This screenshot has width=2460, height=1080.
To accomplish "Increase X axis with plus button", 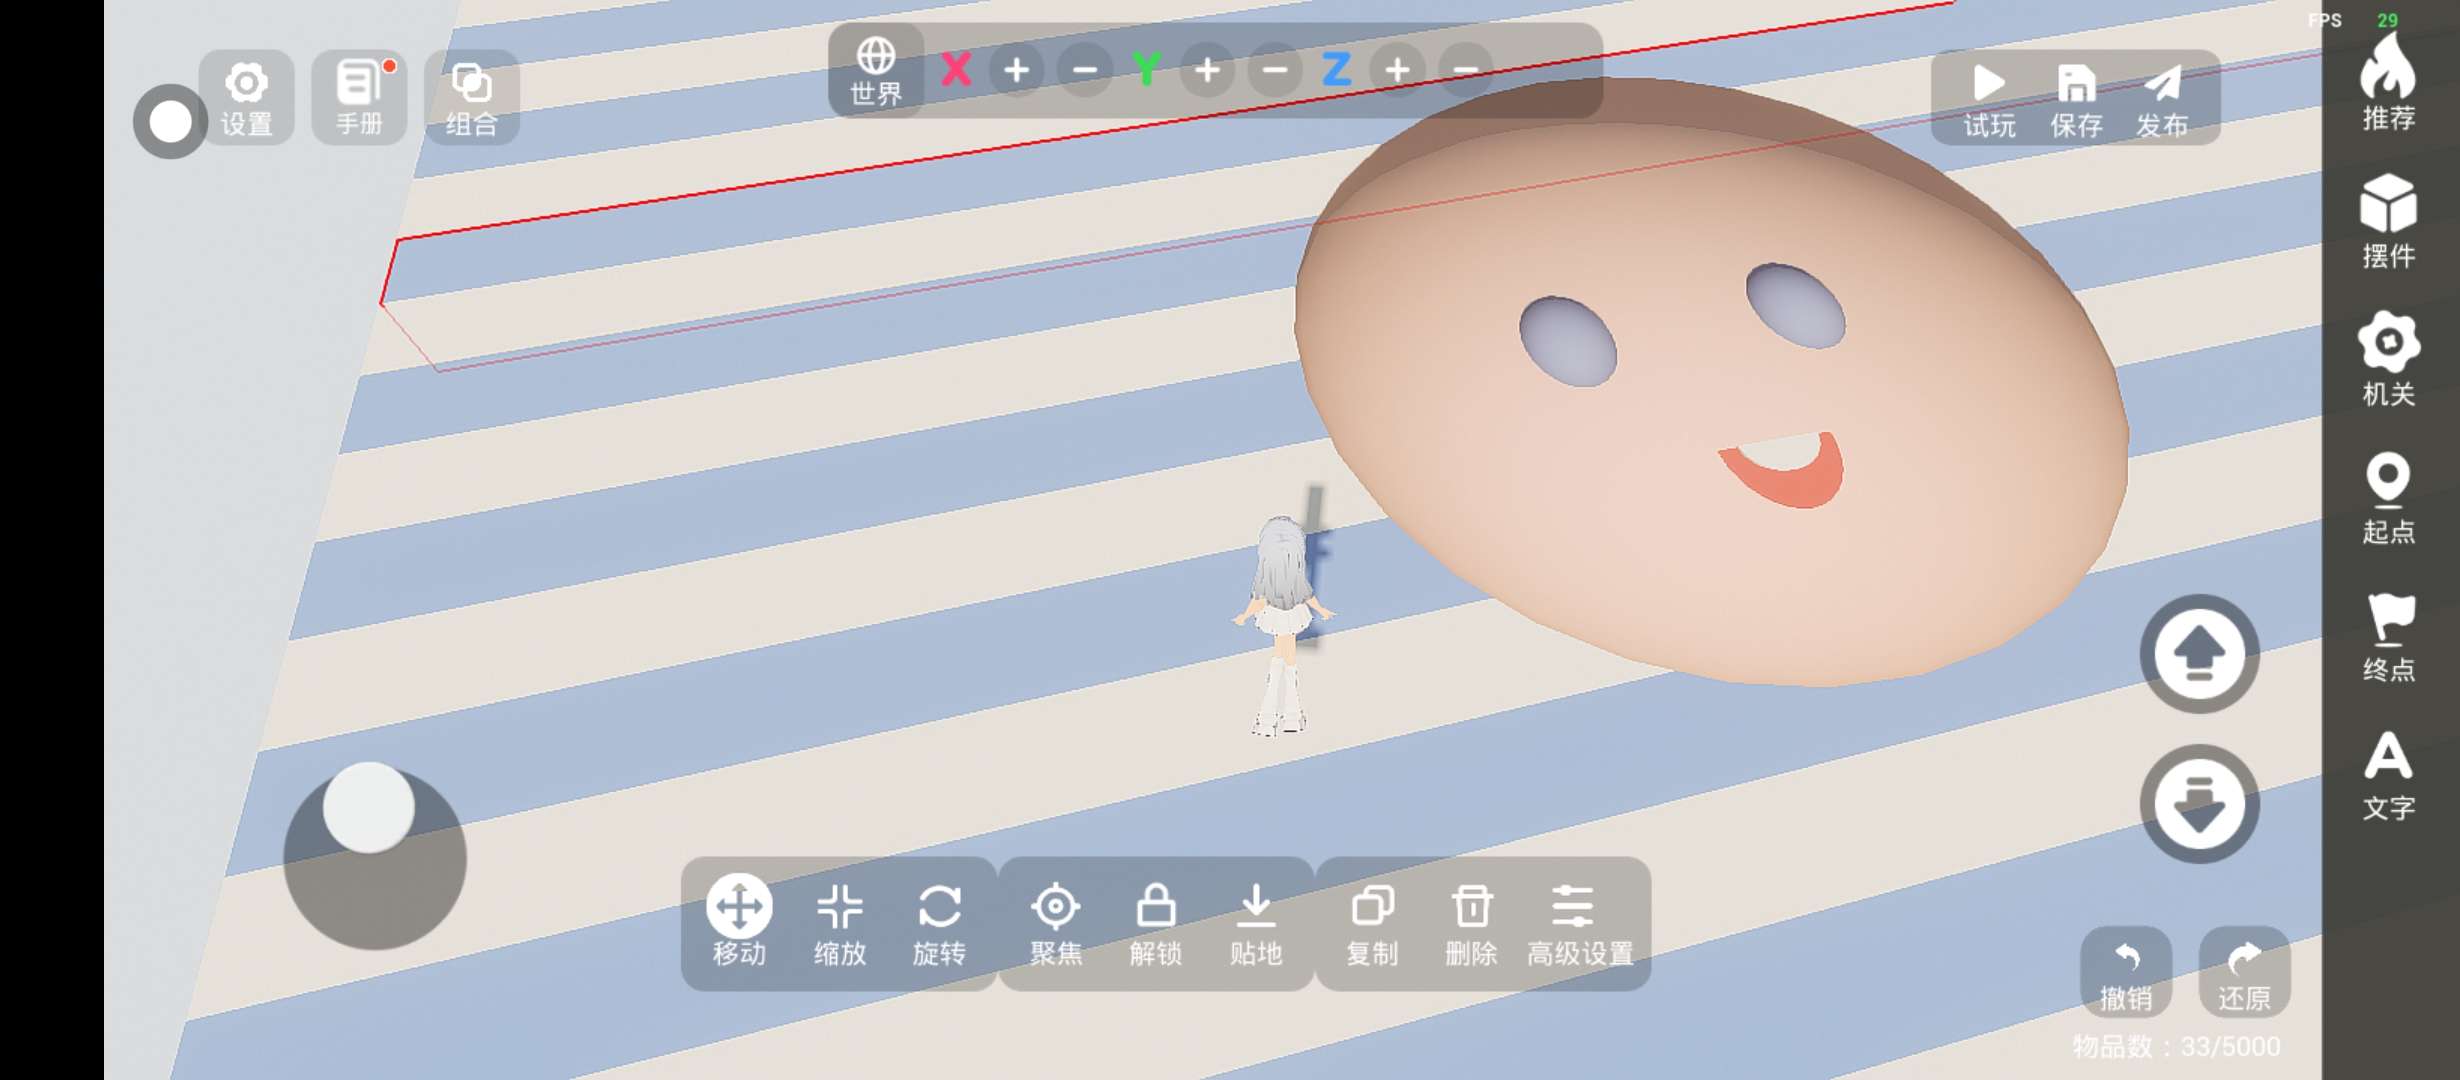I will [x=1017, y=71].
